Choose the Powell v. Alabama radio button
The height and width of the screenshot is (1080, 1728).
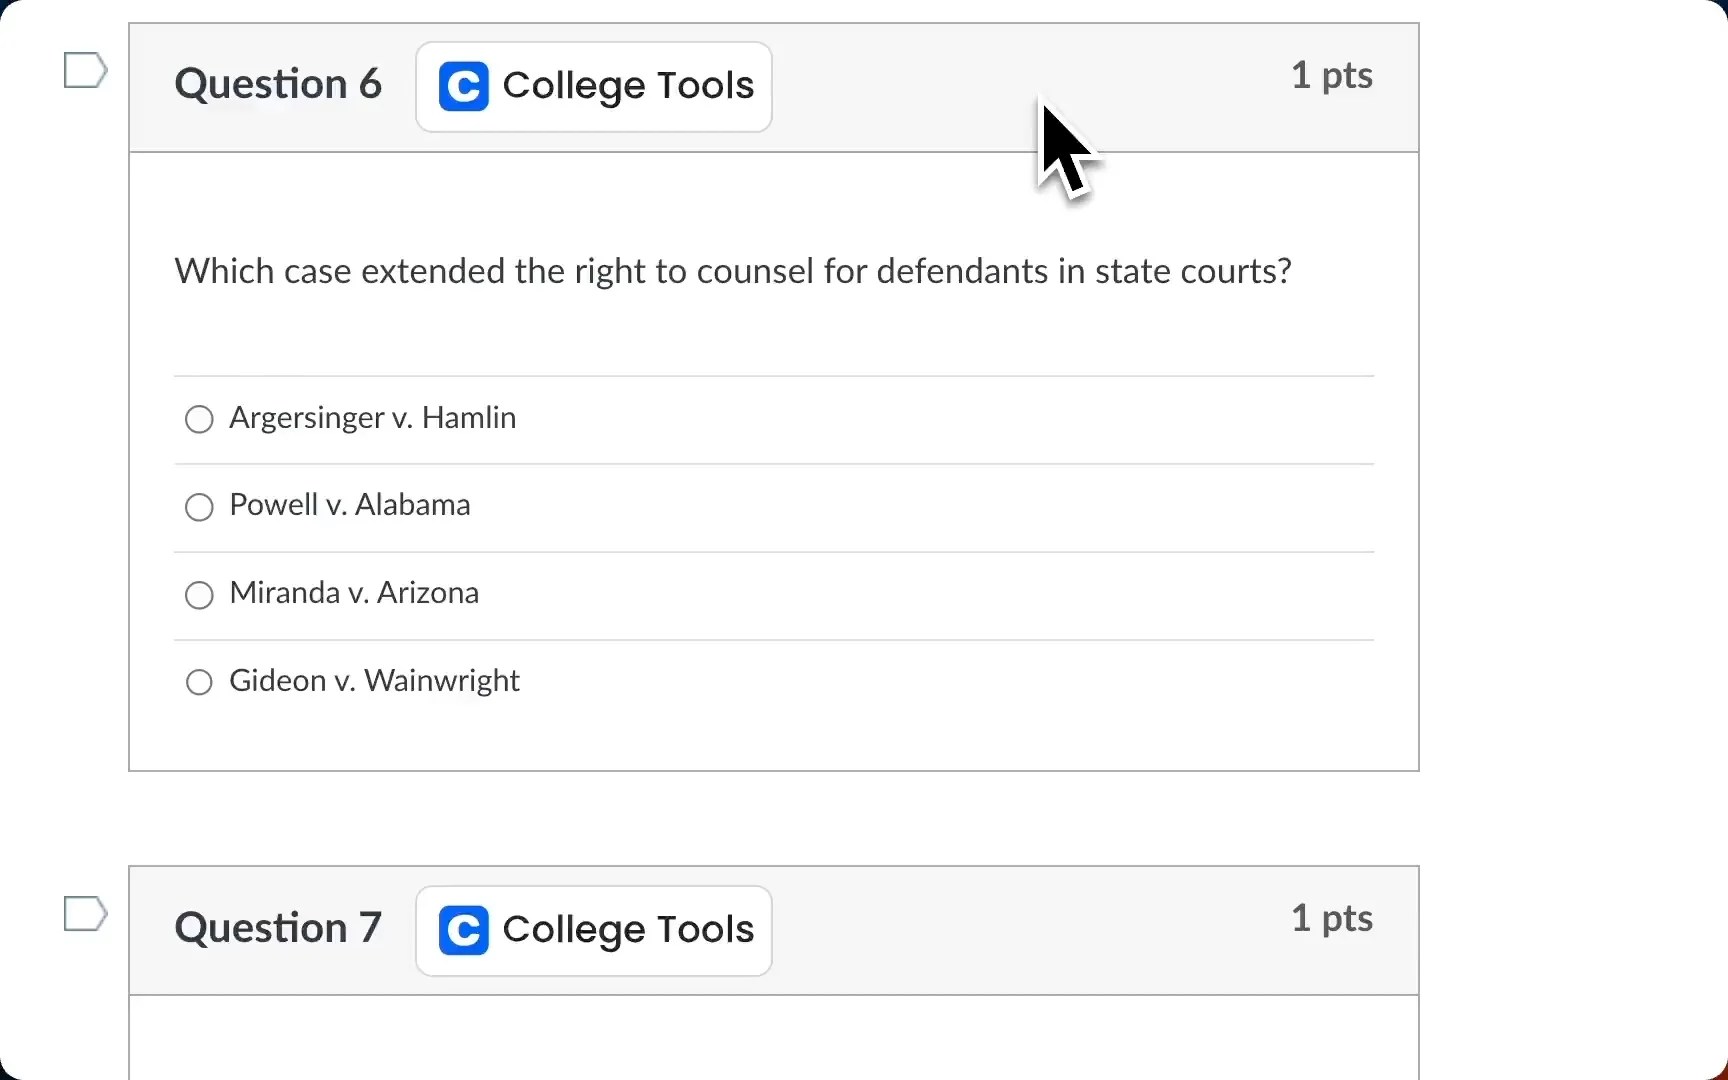coord(200,507)
